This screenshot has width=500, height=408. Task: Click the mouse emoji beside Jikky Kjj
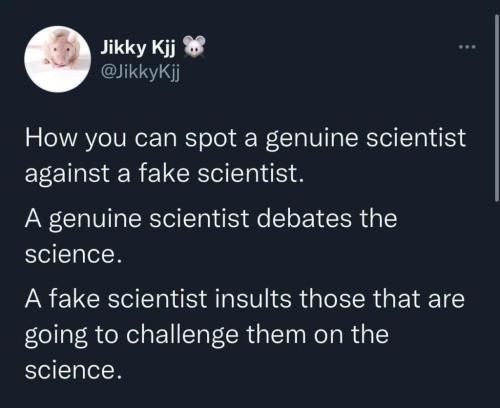coord(195,47)
